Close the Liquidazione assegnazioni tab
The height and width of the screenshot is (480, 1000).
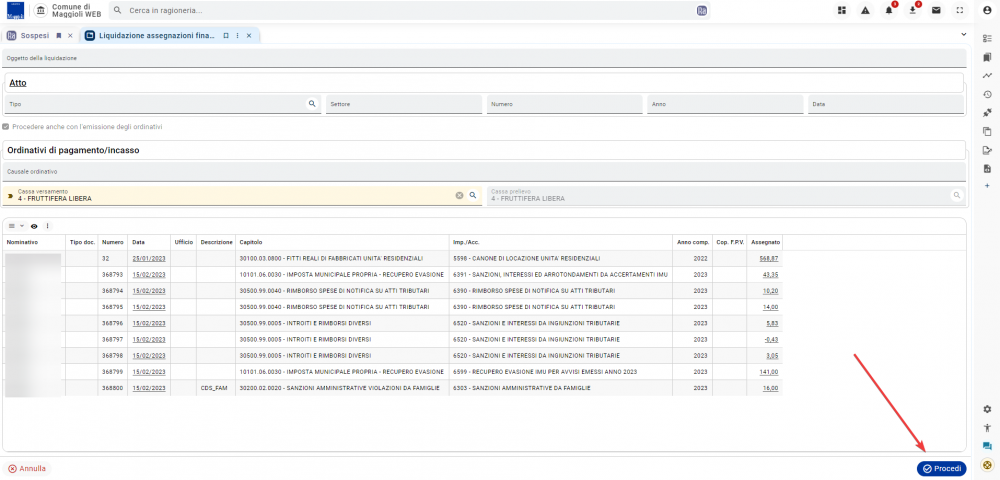[x=249, y=36]
